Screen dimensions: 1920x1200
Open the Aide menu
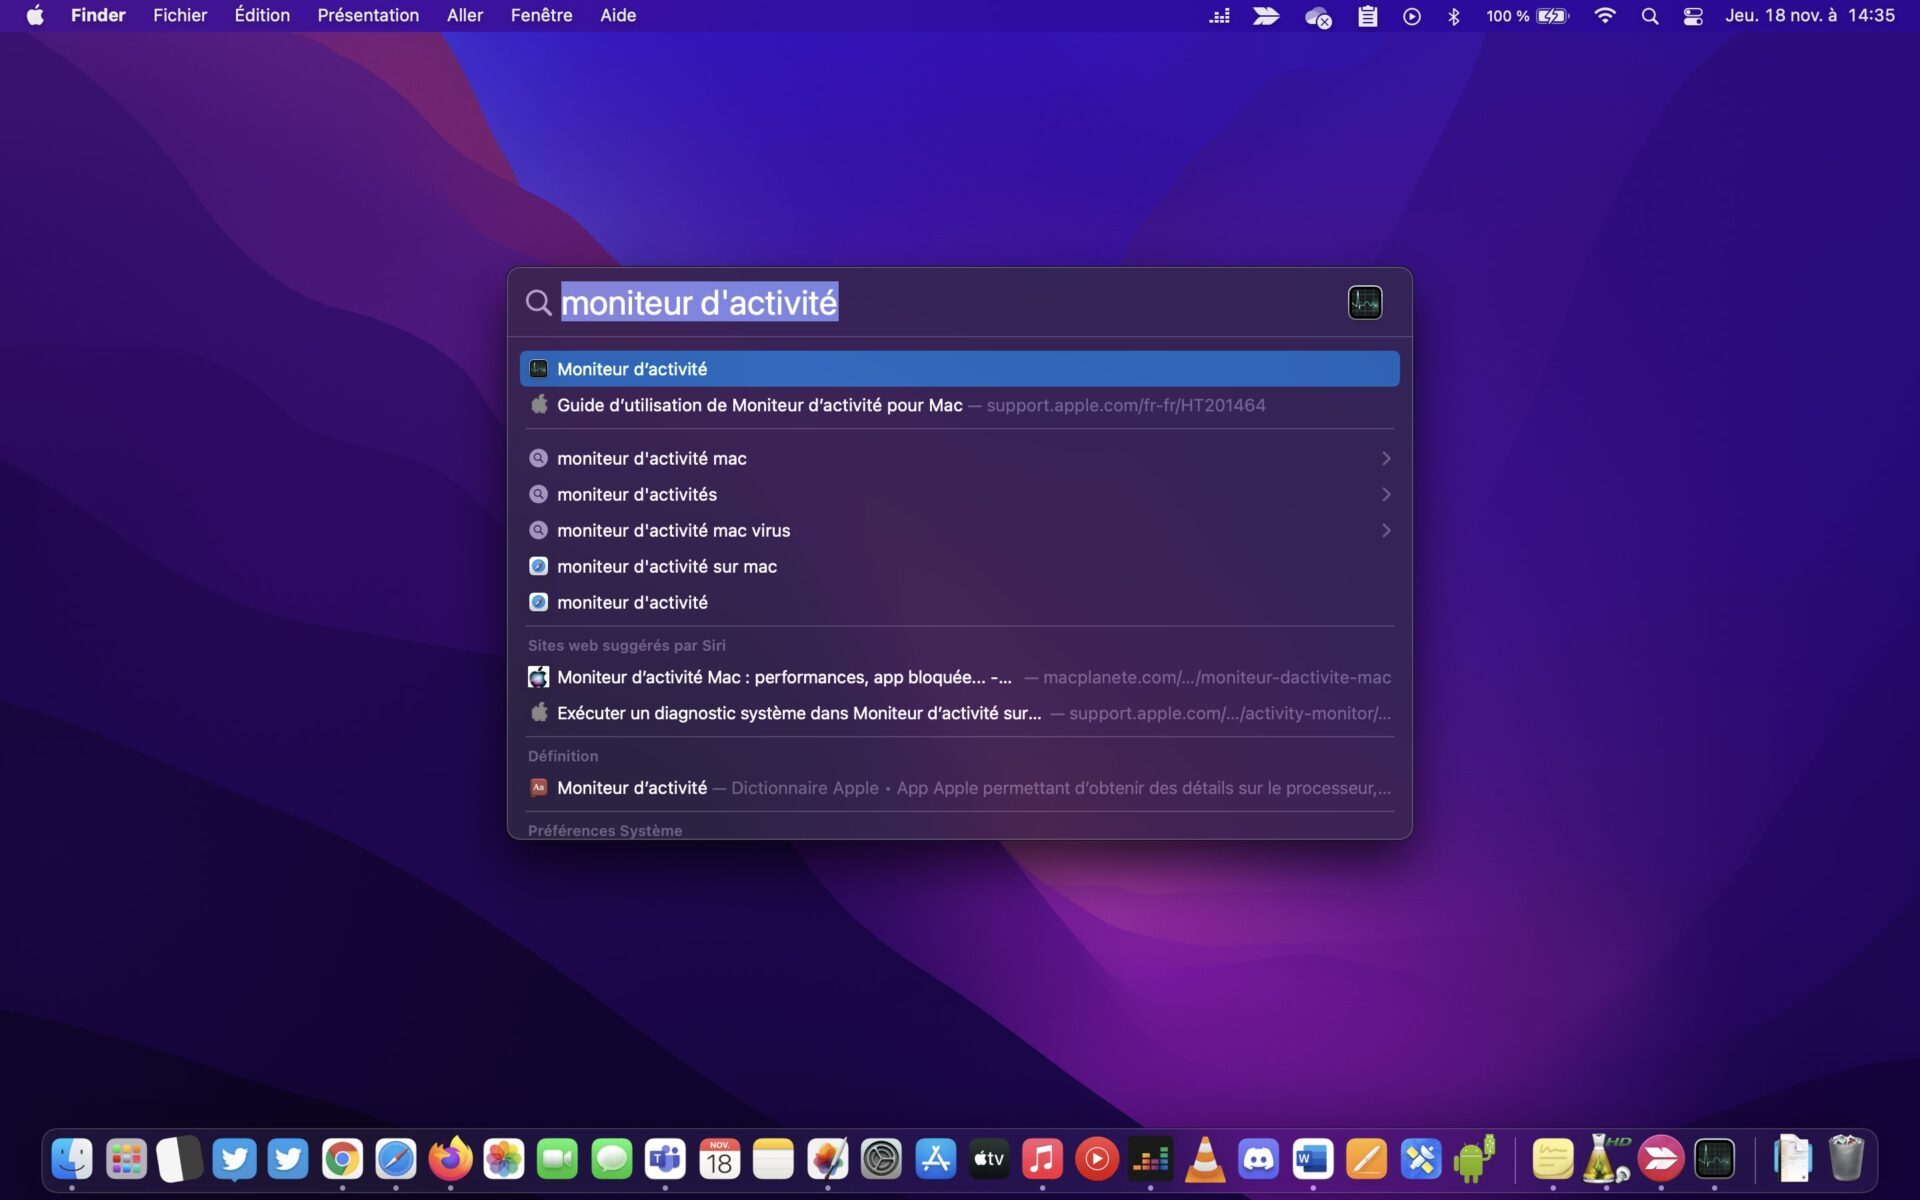pos(618,16)
